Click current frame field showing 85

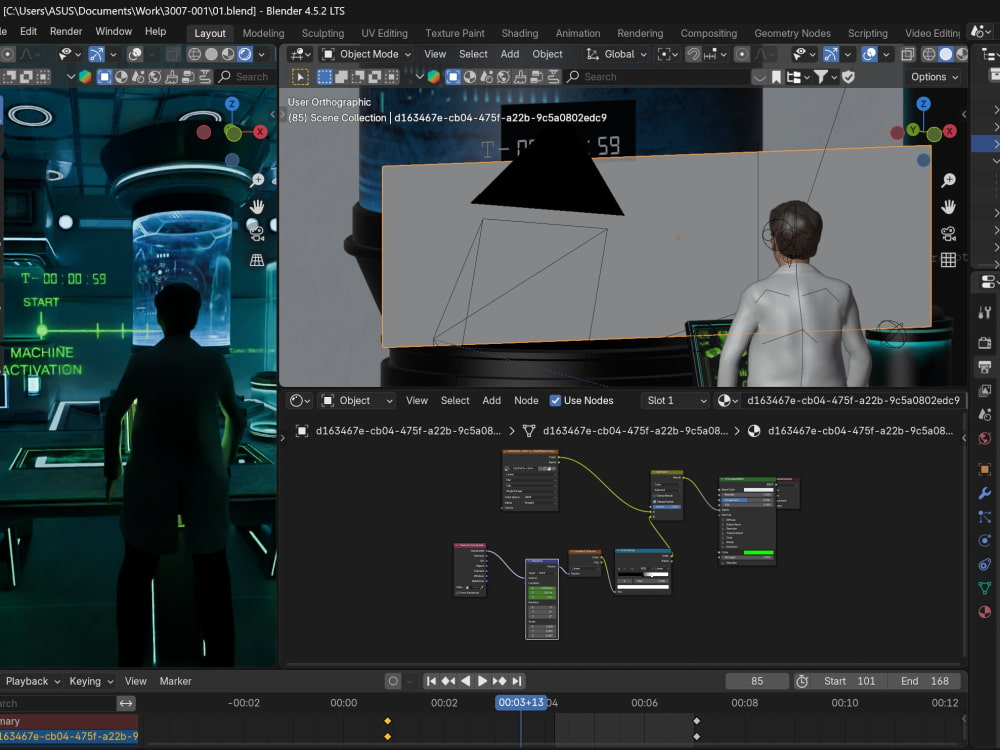pos(757,681)
